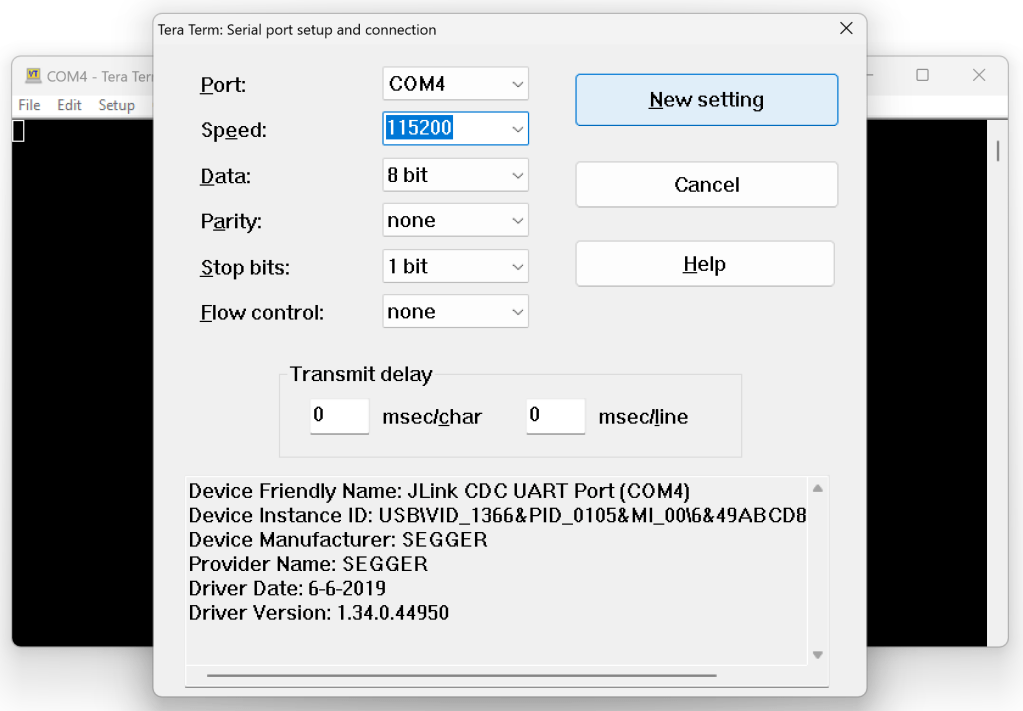Viewport: 1023px width, 711px height.
Task: Close the Tera Term main window
Action: 979,76
